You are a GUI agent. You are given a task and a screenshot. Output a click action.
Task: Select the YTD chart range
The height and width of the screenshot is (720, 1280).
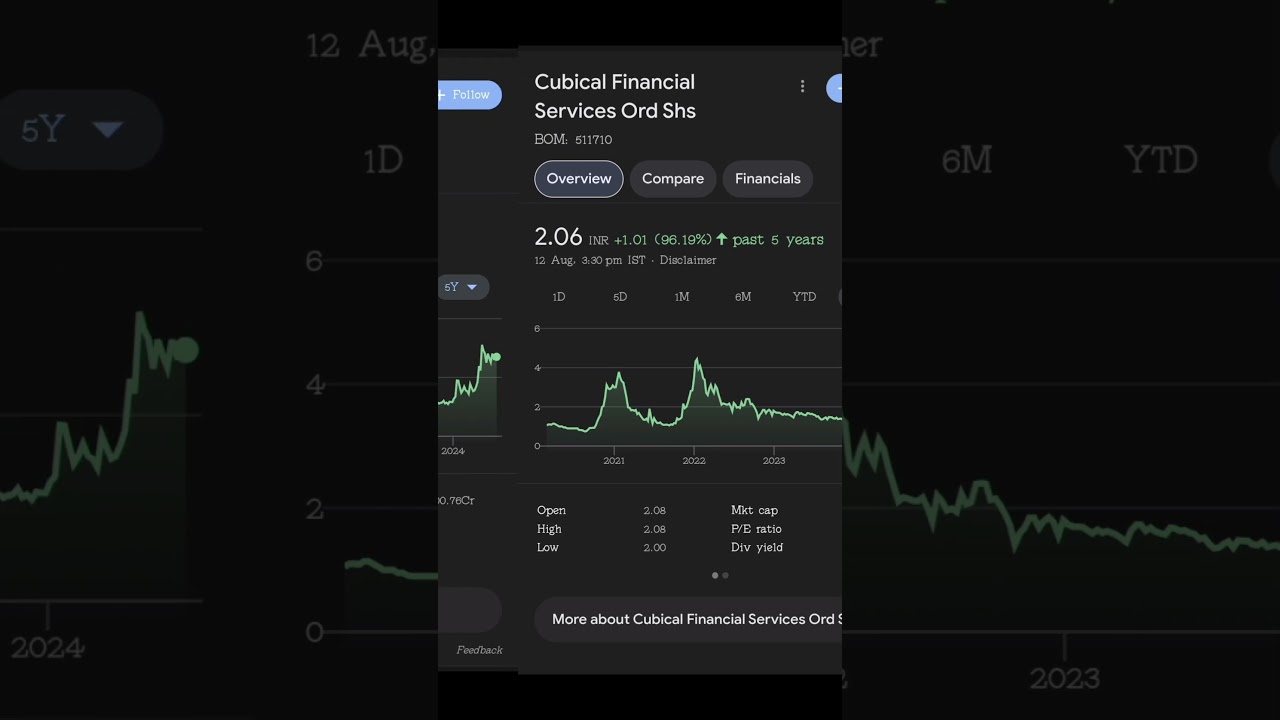(x=804, y=297)
